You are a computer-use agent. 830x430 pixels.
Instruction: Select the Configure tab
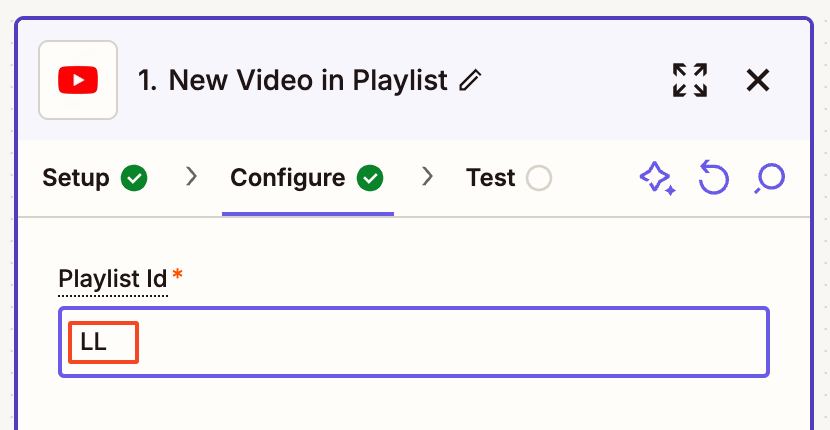coord(288,179)
